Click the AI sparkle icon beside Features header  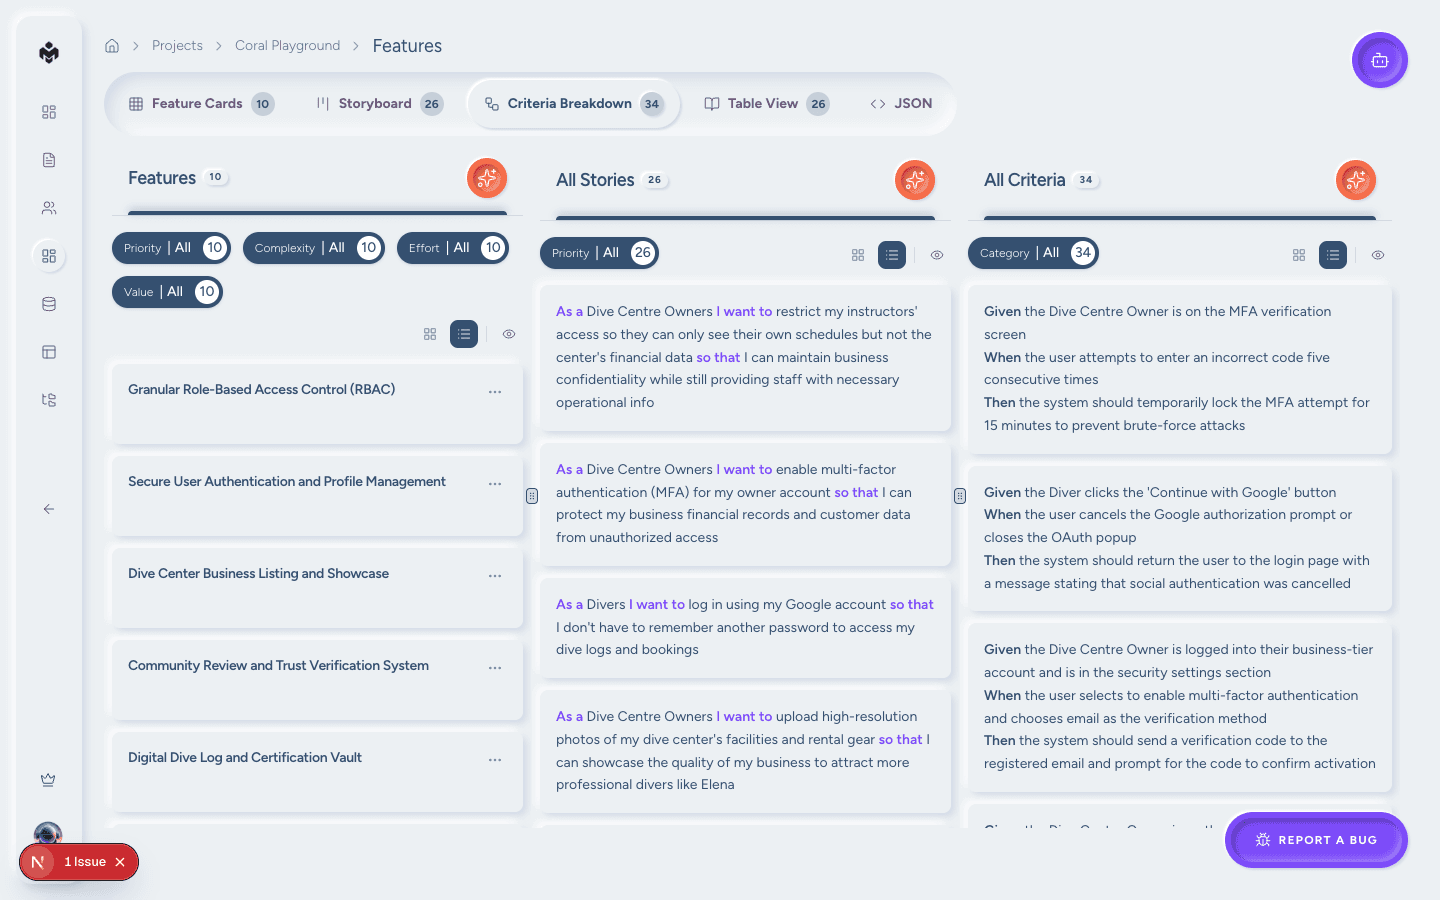click(487, 177)
